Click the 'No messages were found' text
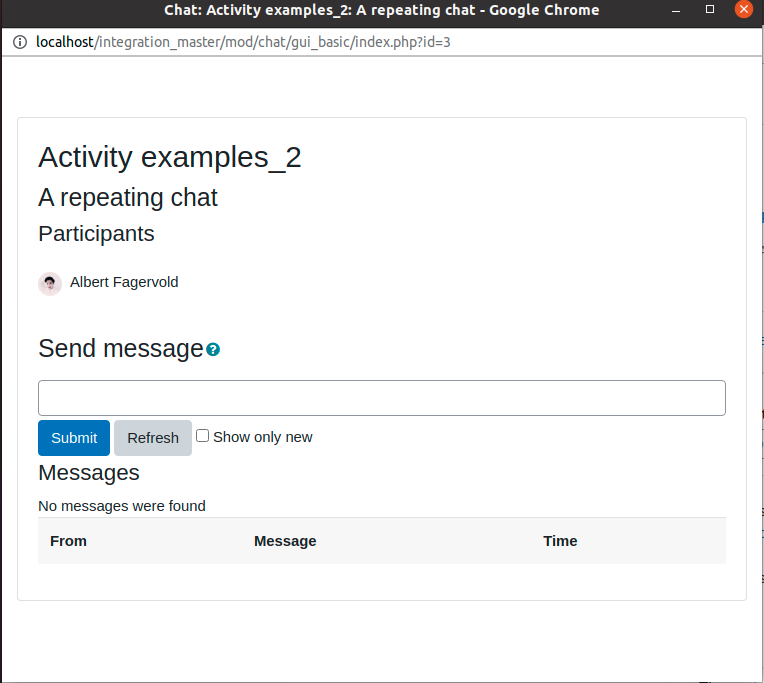This screenshot has height=683, width=764. click(122, 506)
